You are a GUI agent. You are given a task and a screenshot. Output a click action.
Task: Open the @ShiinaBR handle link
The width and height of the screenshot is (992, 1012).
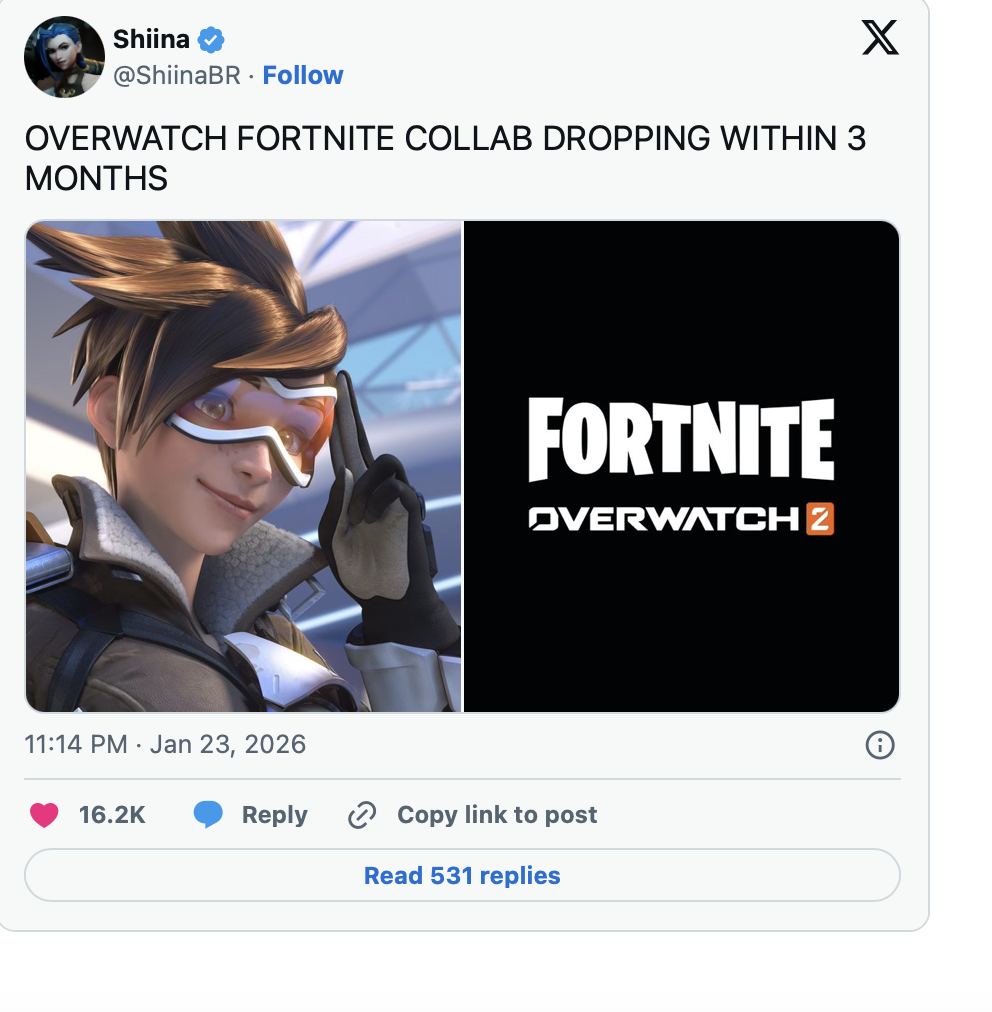[177, 76]
